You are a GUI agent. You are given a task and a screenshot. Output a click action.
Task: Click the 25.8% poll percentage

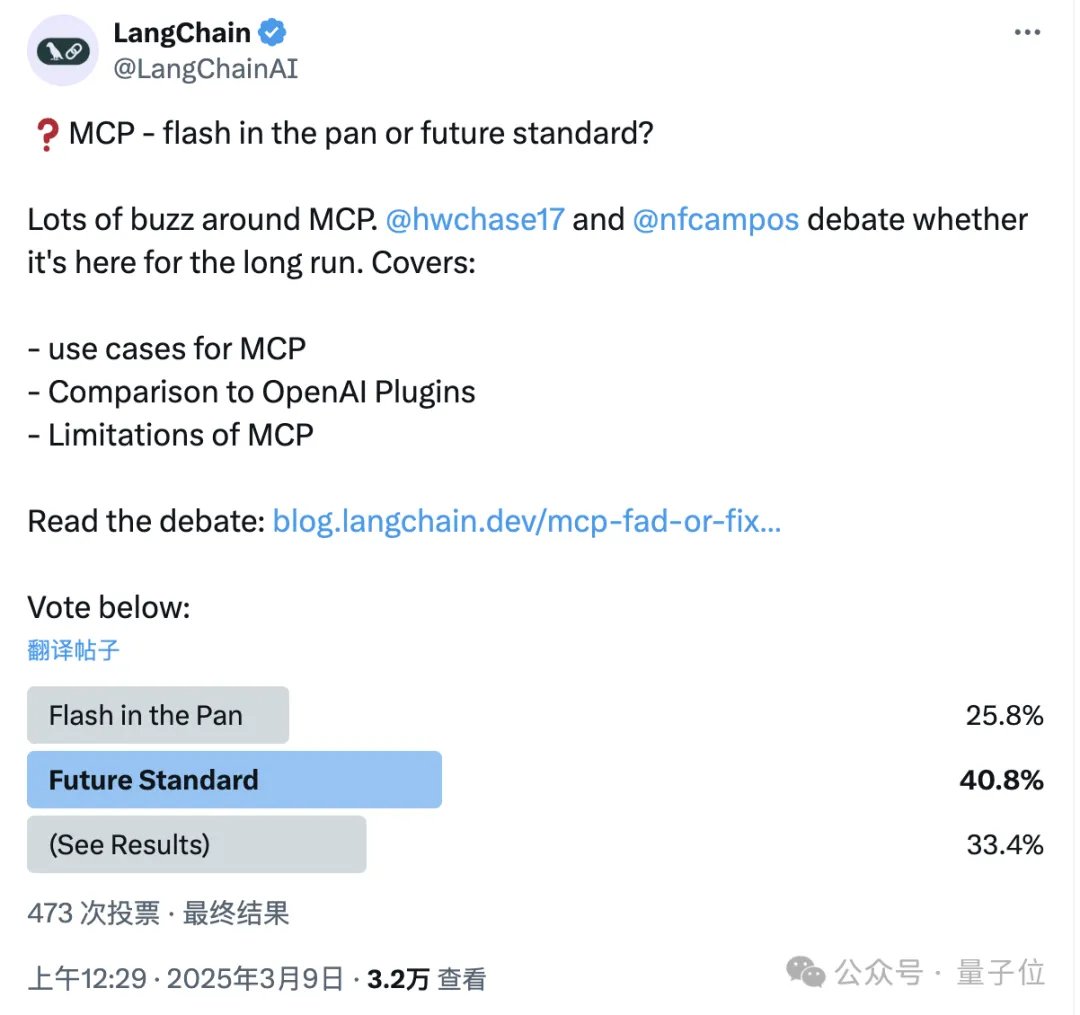1004,715
